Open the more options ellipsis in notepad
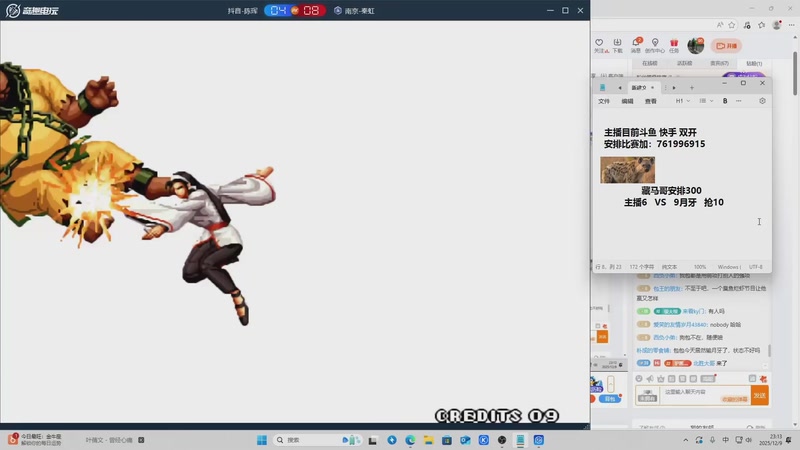Image resolution: width=800 pixels, height=450 pixels. point(739,101)
